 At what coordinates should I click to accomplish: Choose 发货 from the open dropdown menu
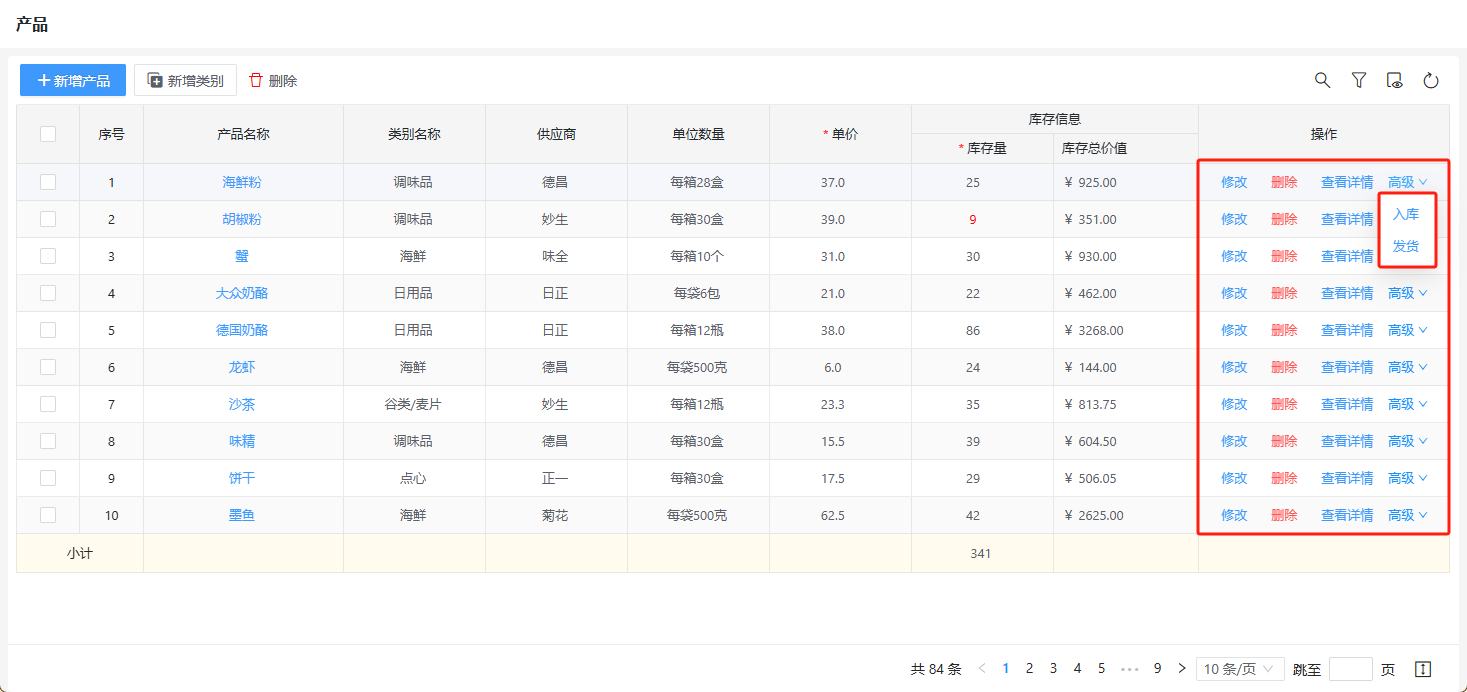coord(1405,246)
